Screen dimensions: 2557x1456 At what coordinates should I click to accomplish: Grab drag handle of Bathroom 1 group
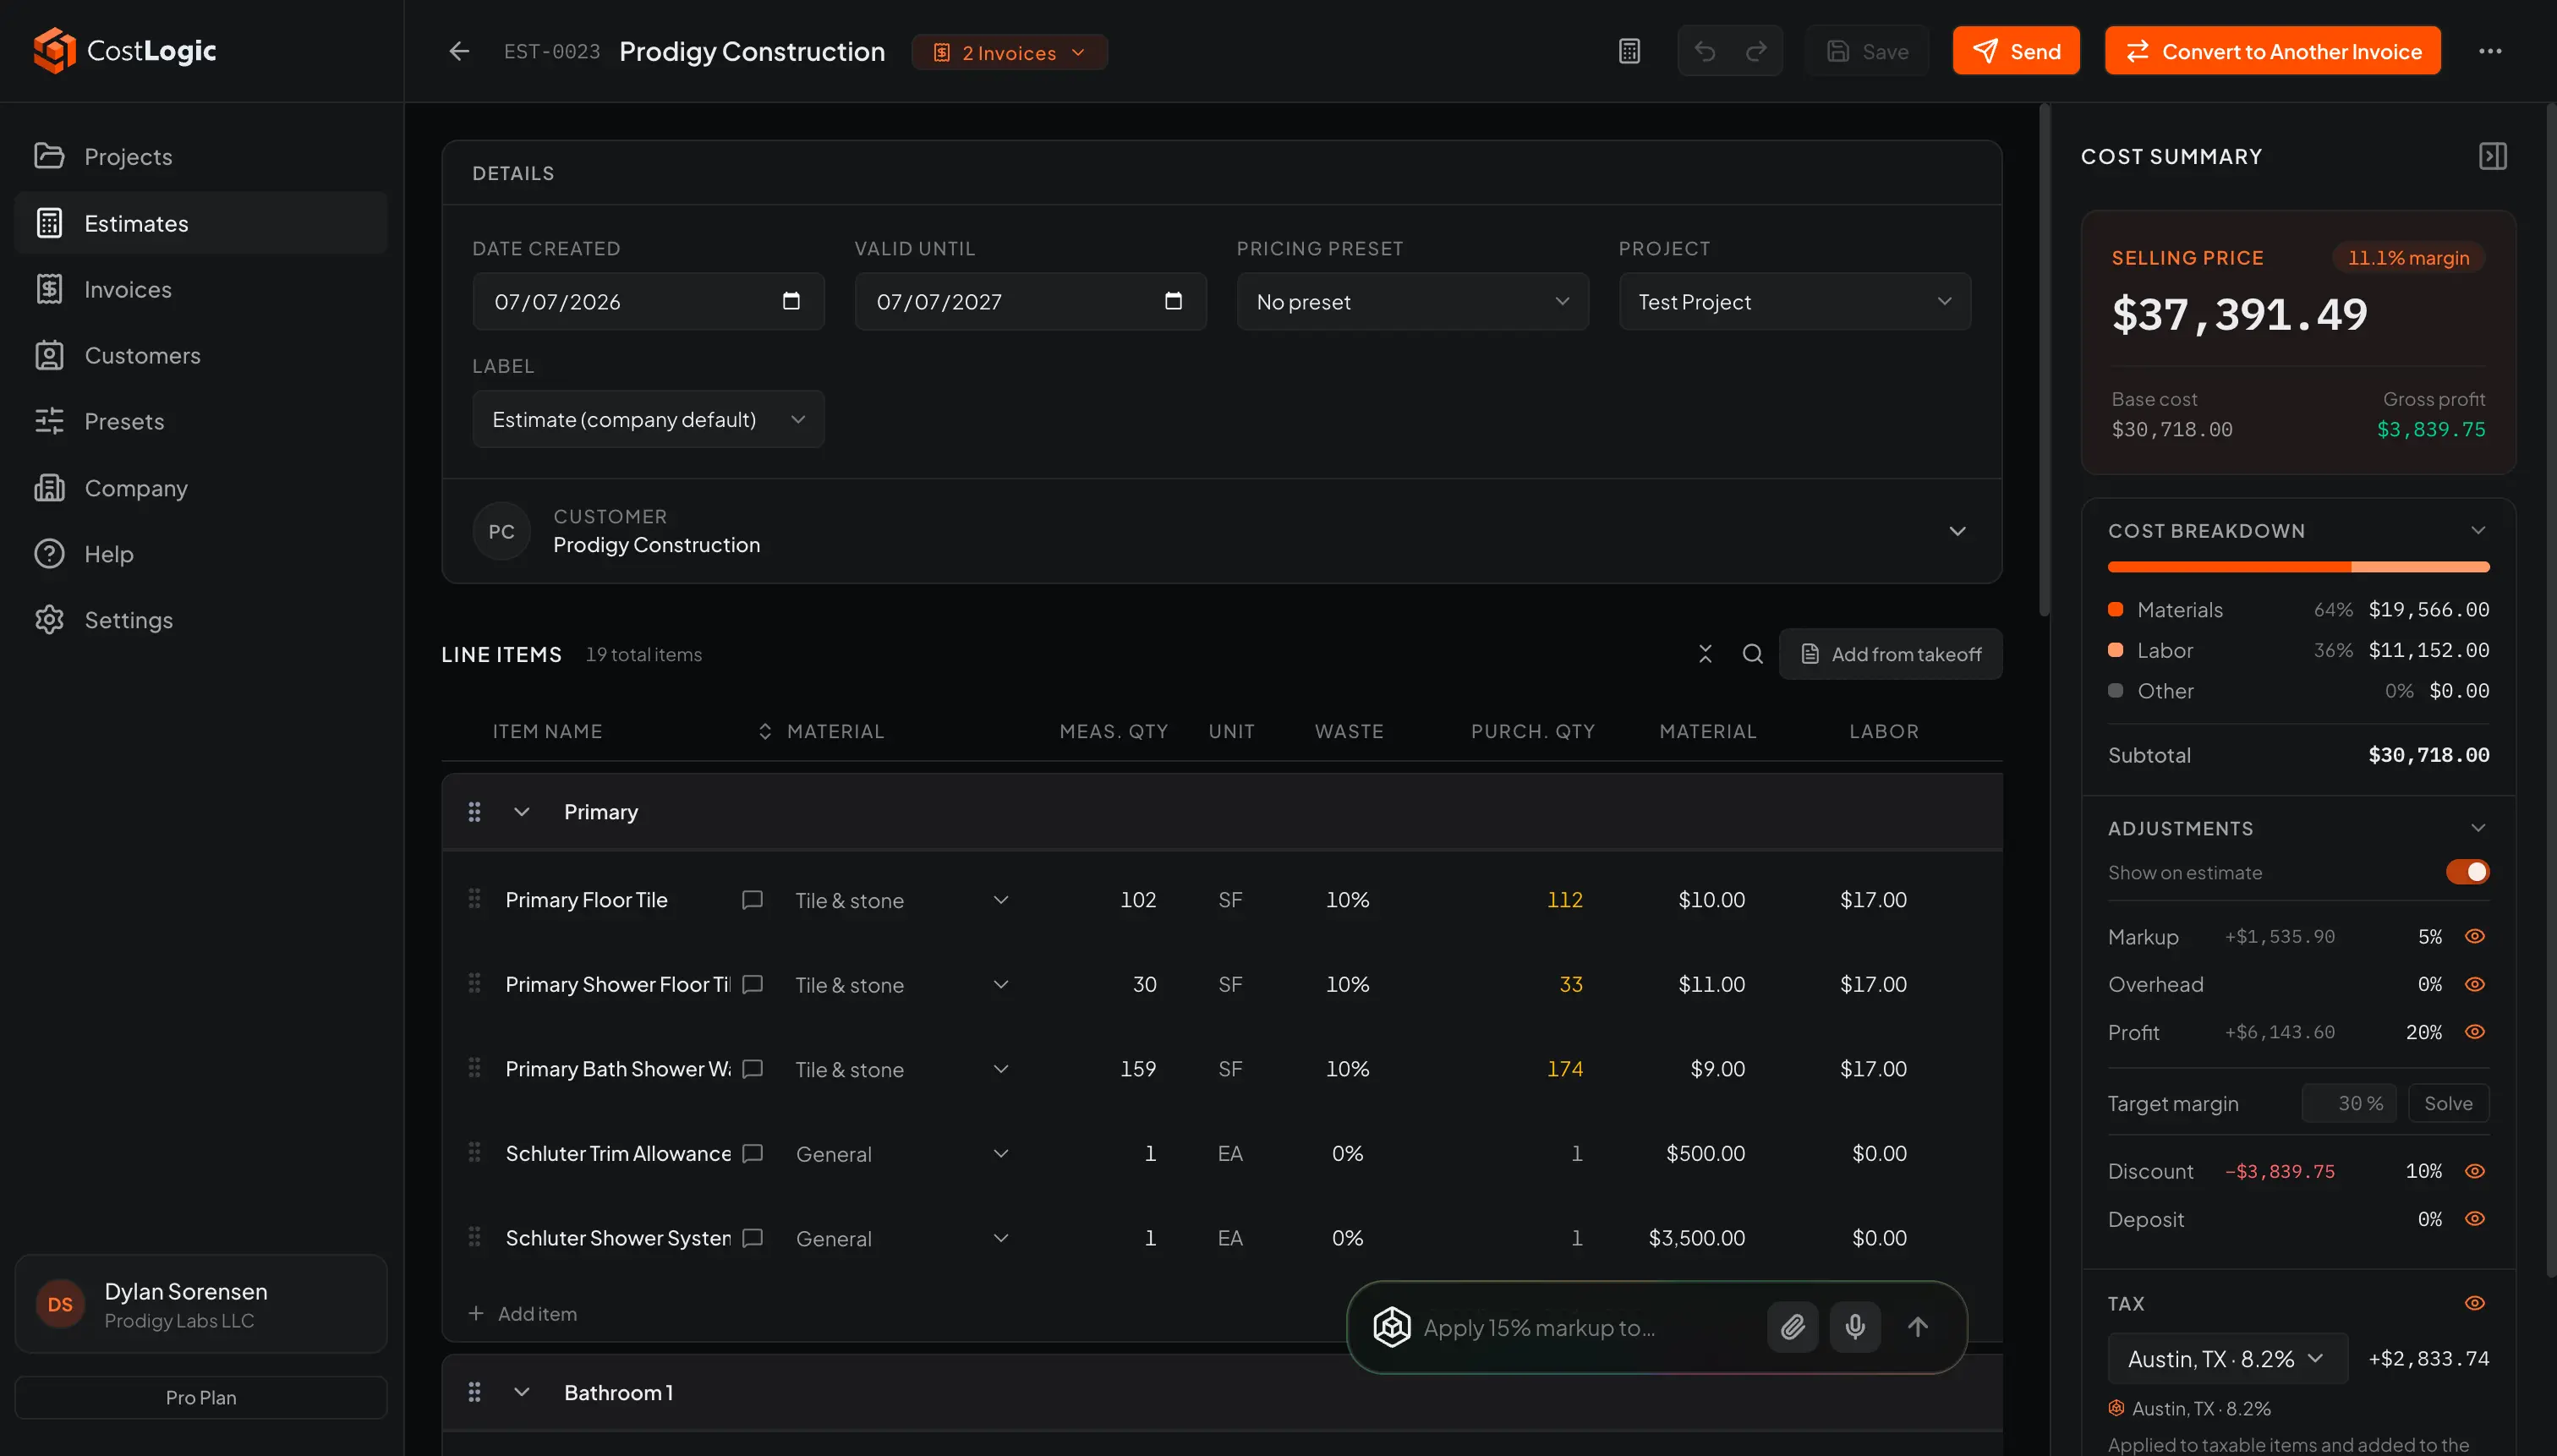(x=474, y=1392)
